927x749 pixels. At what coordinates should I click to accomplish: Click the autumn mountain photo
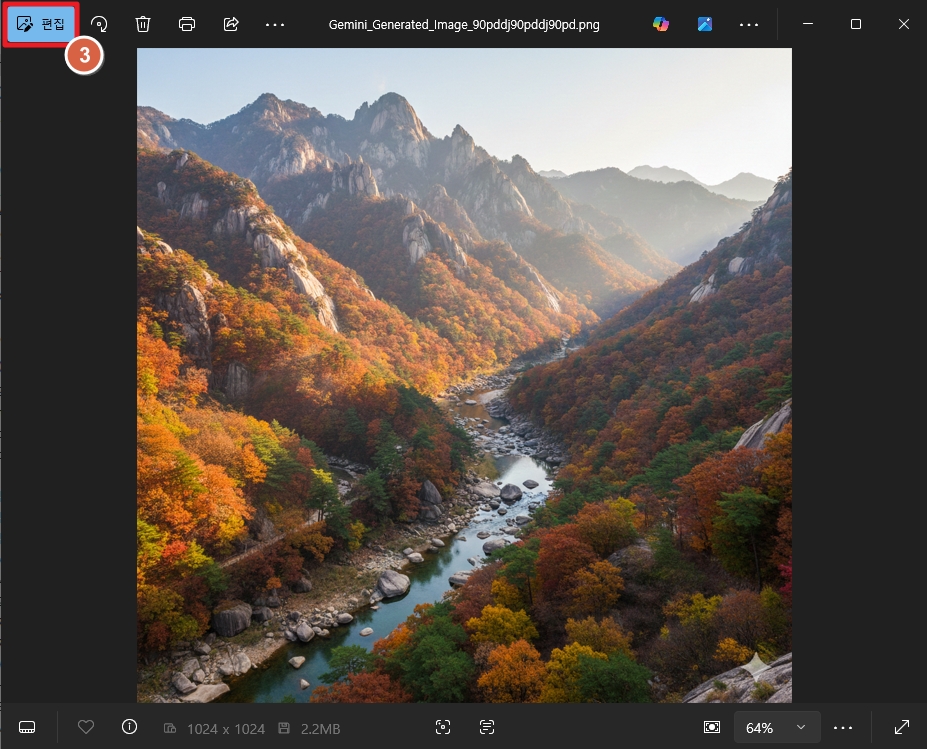tap(464, 375)
